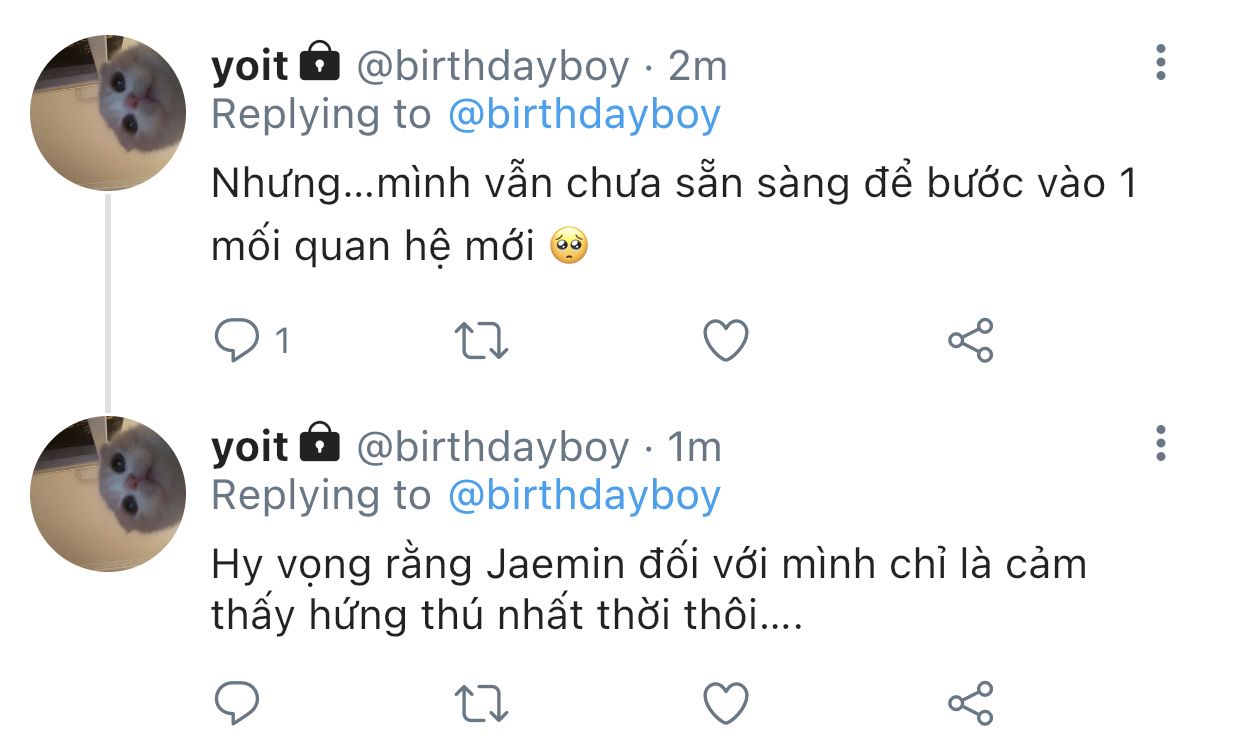Open yoit's profile from second tweet name

[250, 447]
